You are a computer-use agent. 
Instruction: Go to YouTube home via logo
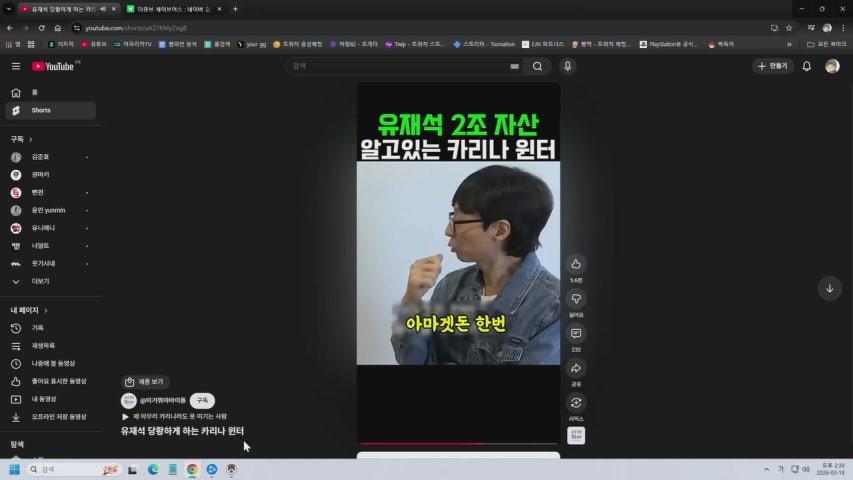point(53,66)
